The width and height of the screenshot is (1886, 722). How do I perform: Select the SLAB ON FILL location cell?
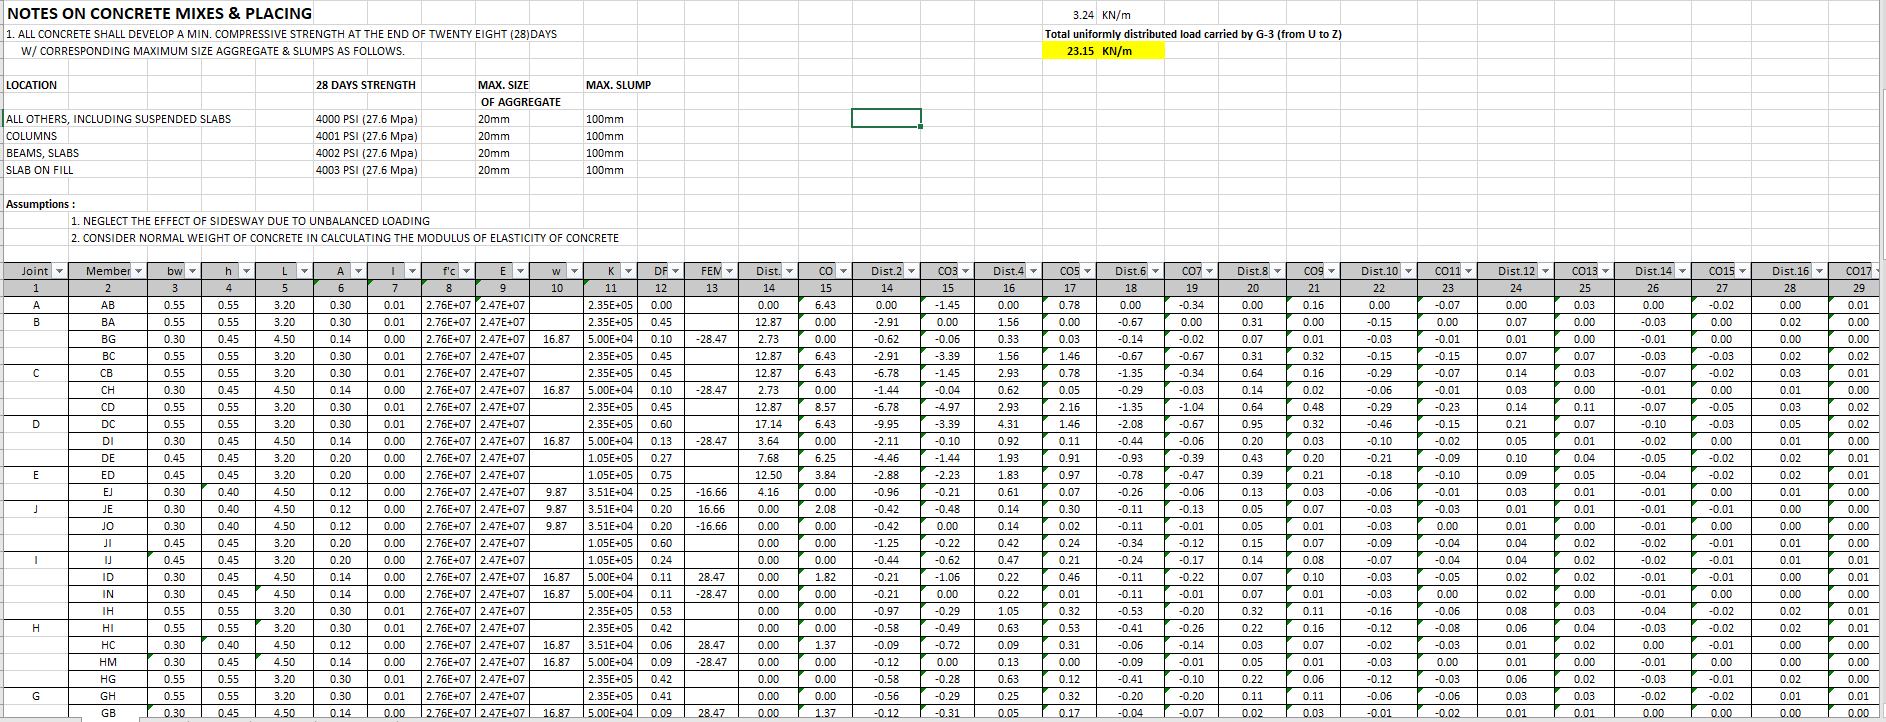[40, 170]
